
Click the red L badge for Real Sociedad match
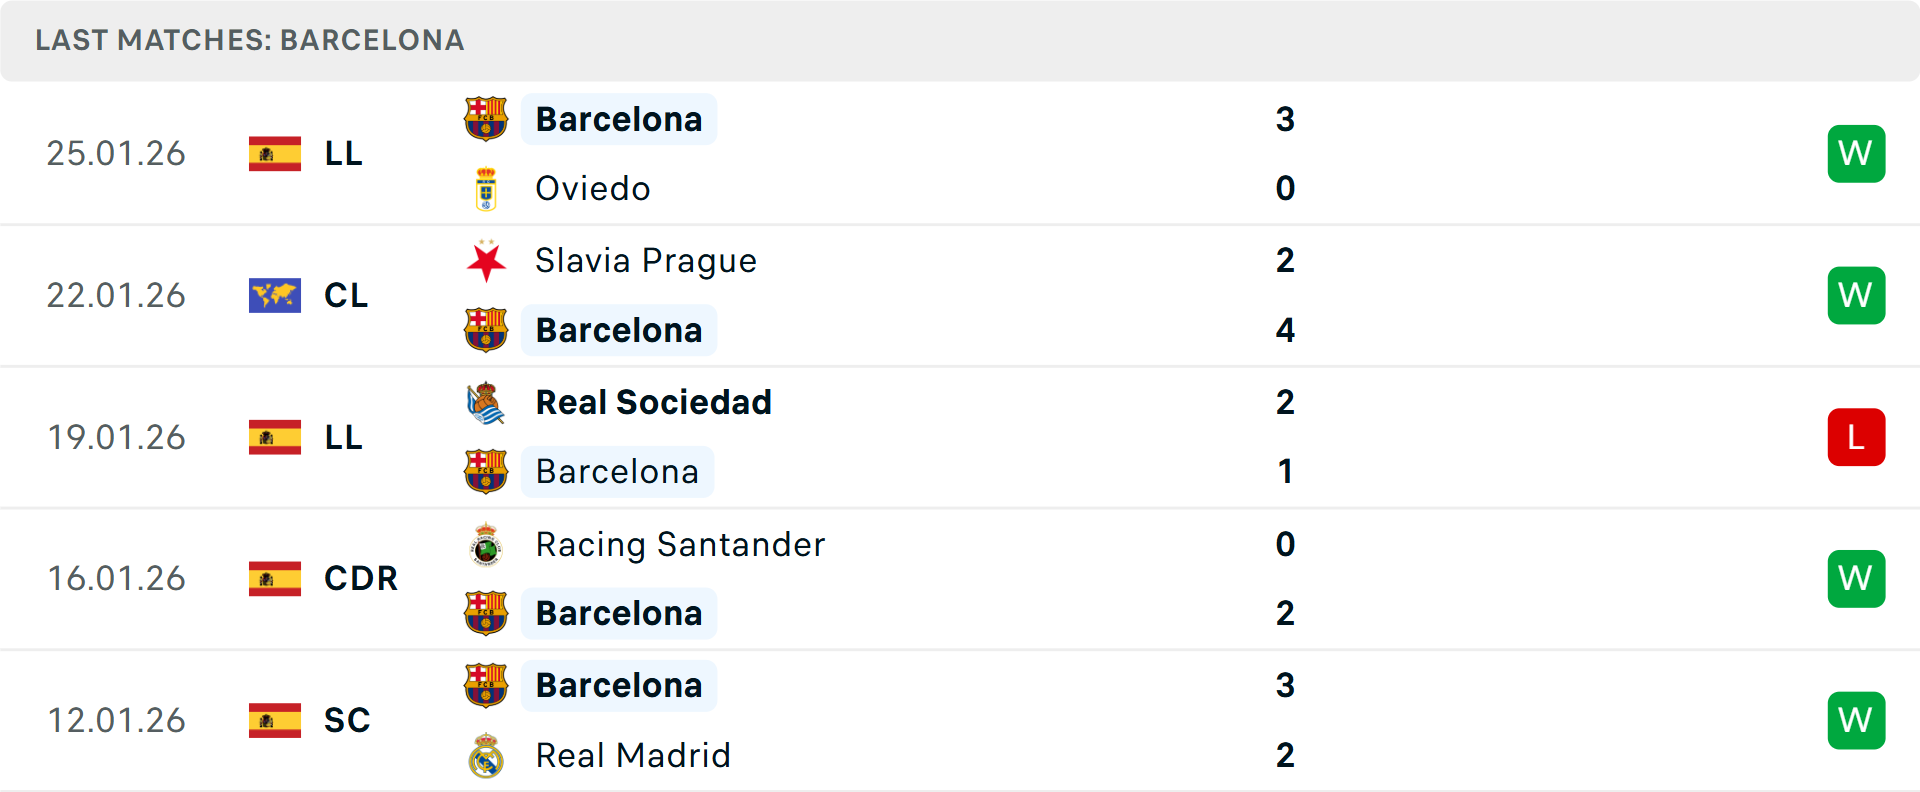(1856, 437)
